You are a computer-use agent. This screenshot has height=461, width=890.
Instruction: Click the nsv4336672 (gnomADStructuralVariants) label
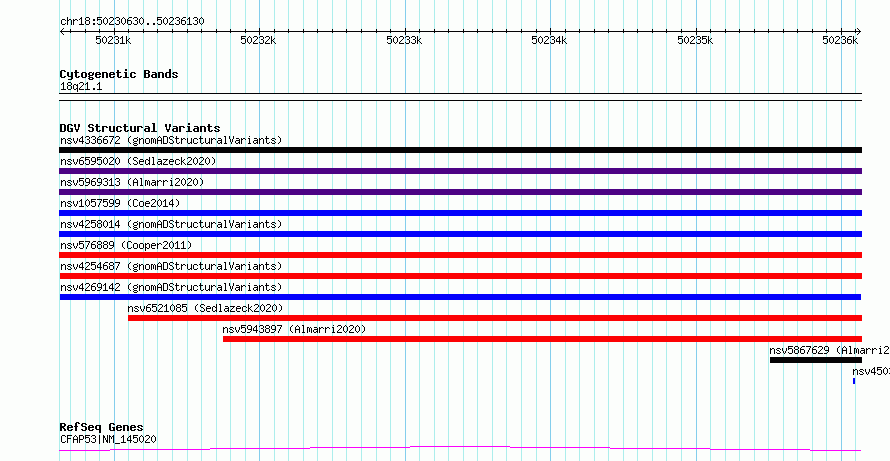171,140
